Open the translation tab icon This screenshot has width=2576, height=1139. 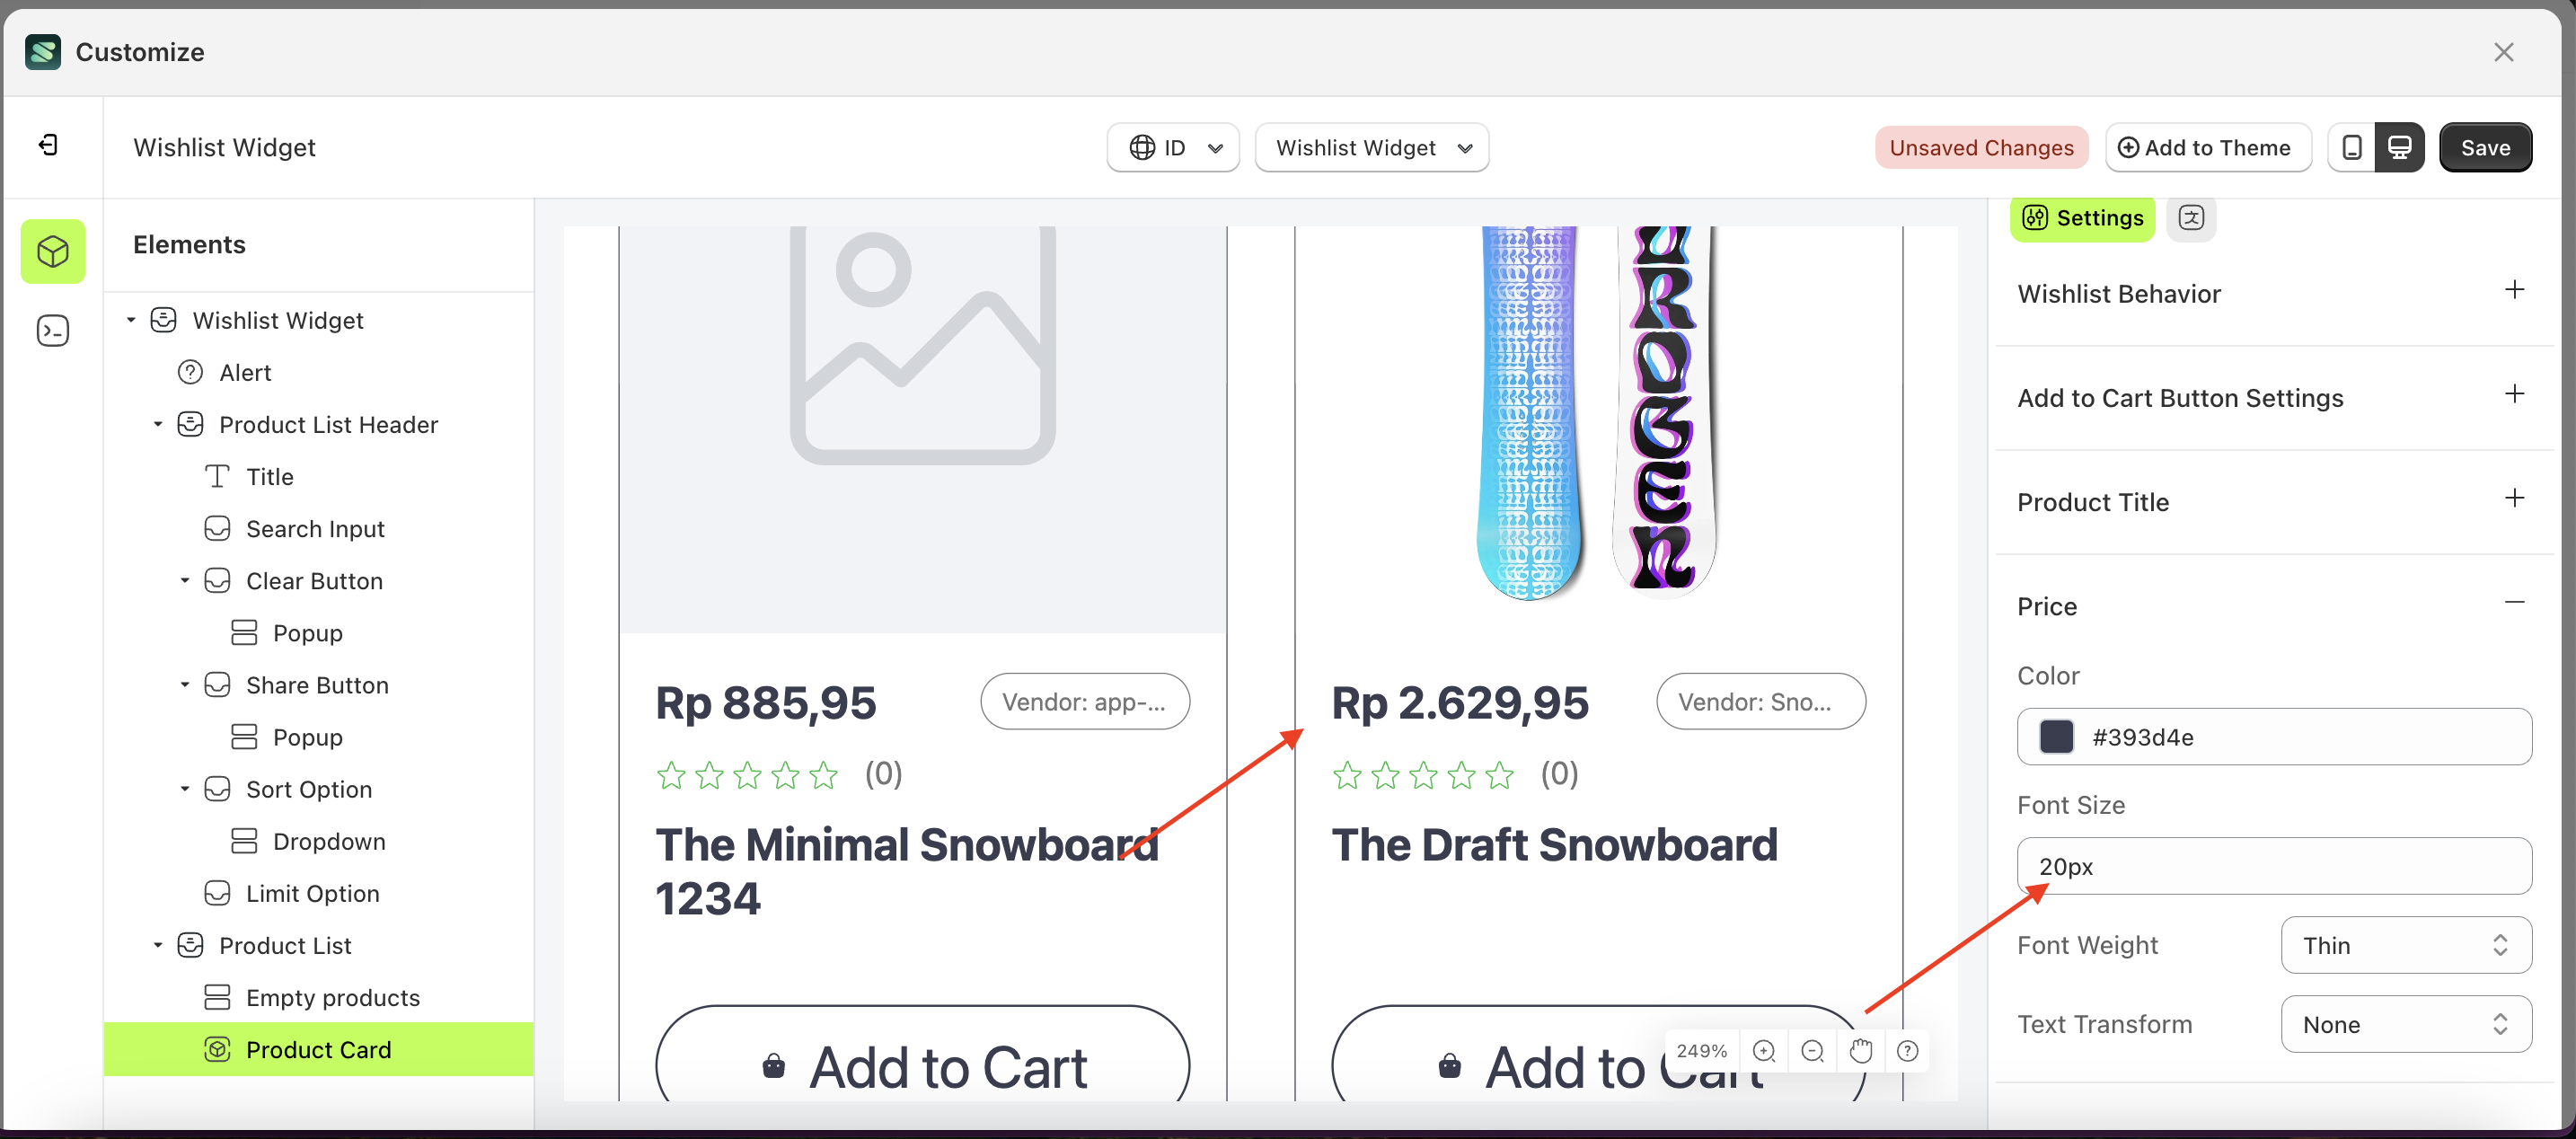point(2191,218)
